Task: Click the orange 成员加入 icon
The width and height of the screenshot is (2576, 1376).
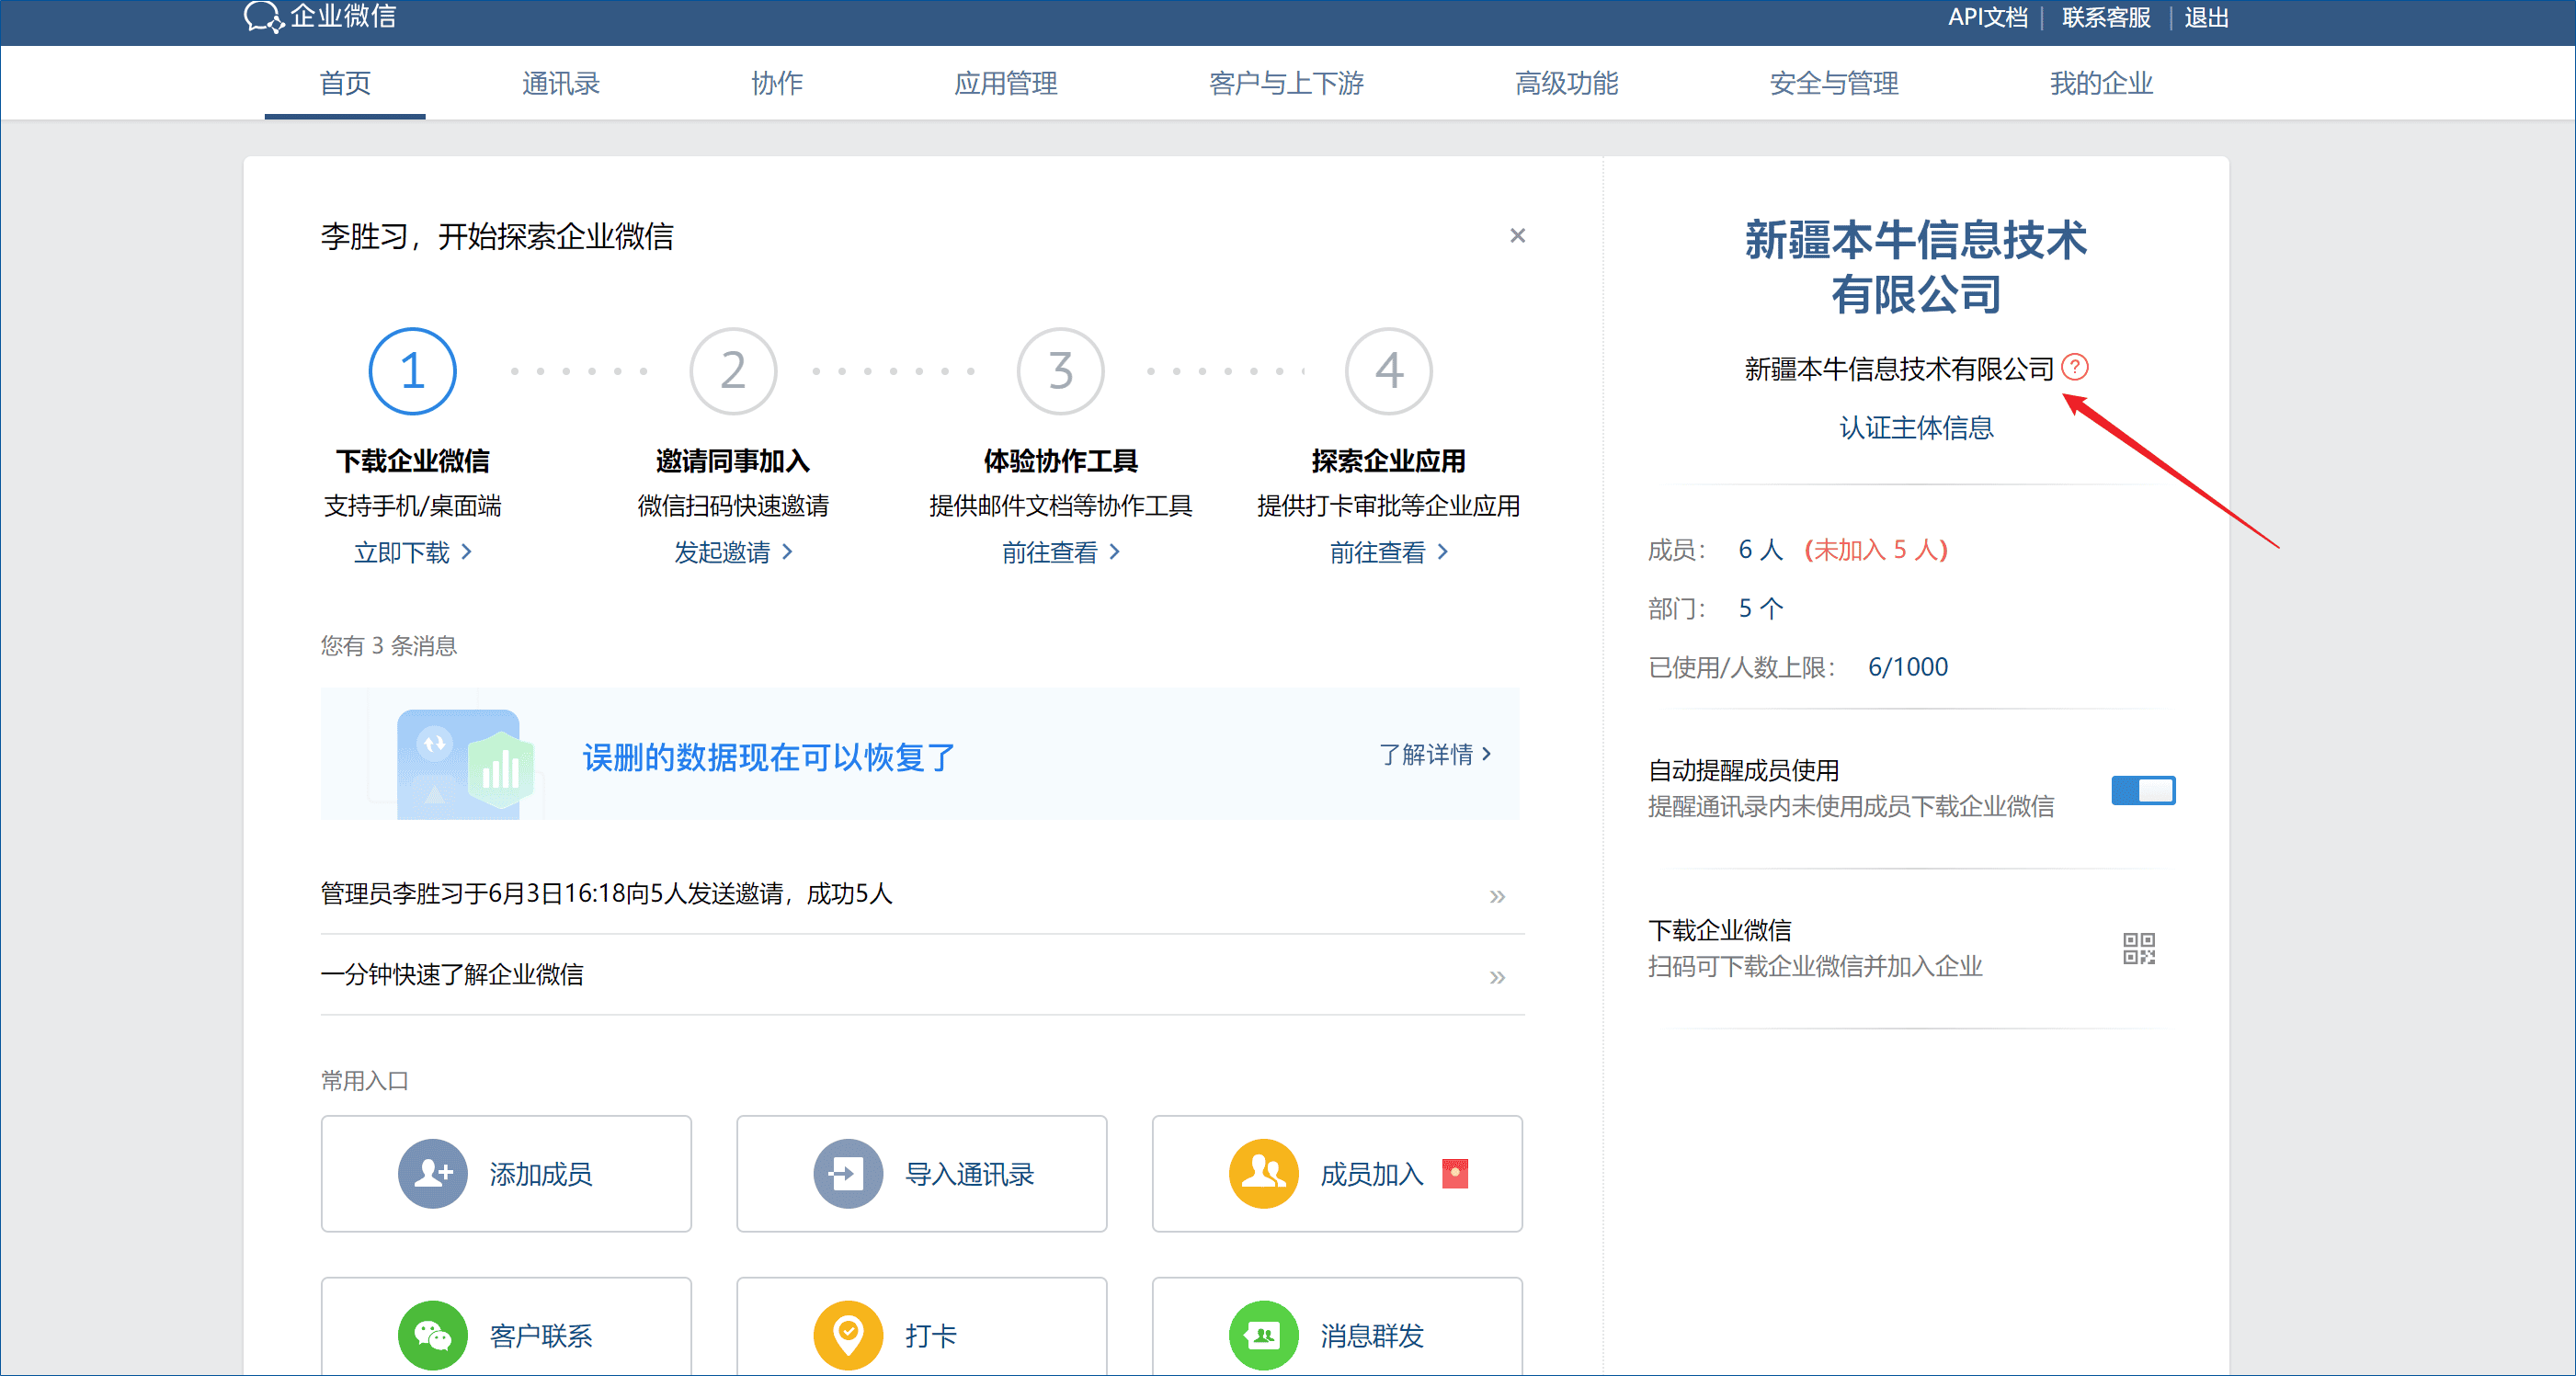Action: pyautogui.click(x=1263, y=1173)
